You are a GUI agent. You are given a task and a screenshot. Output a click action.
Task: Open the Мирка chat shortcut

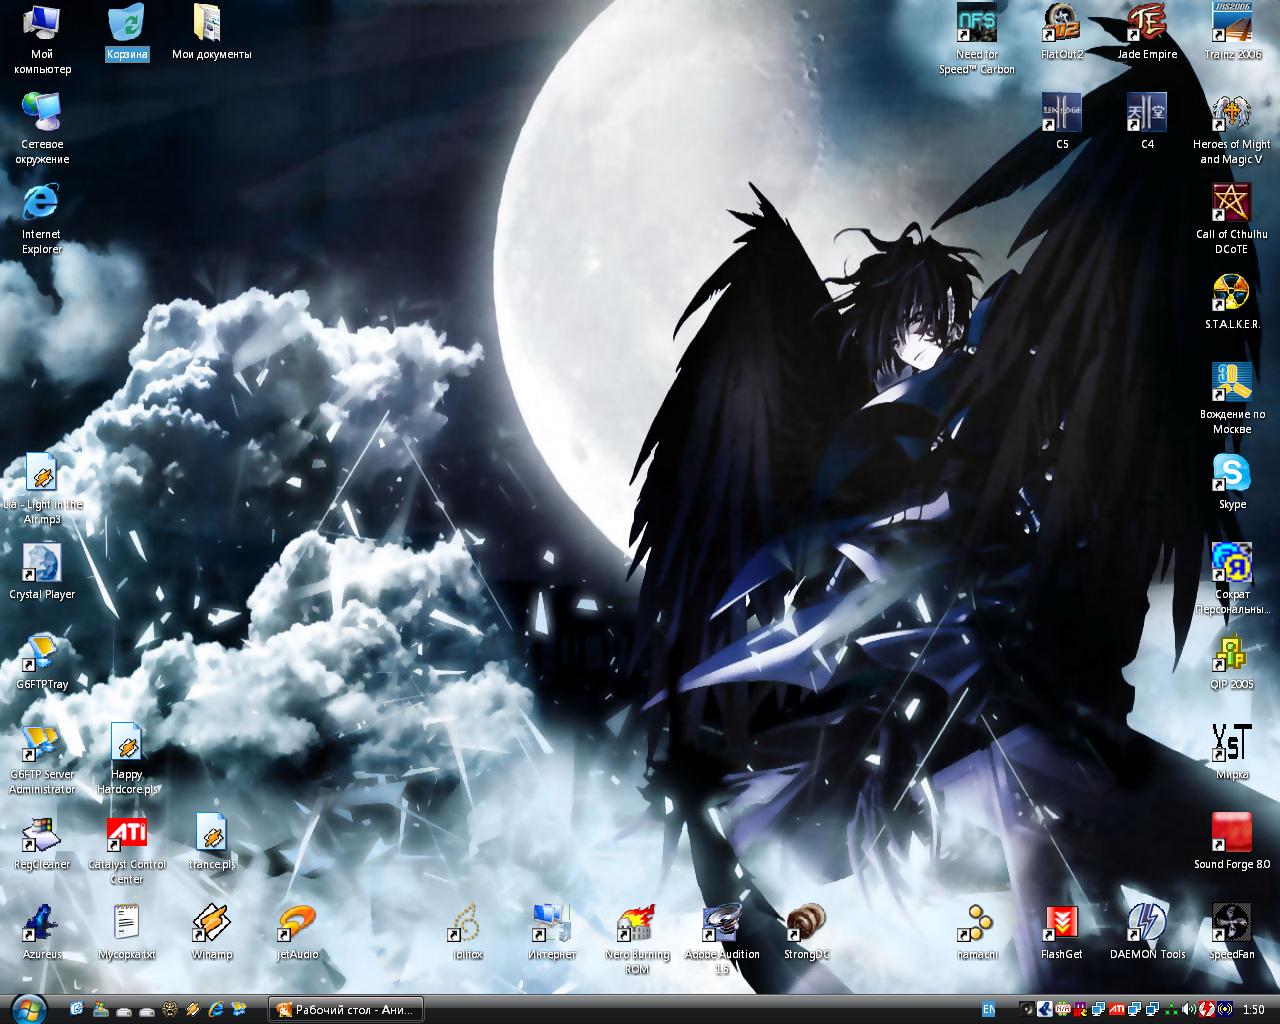[1232, 753]
